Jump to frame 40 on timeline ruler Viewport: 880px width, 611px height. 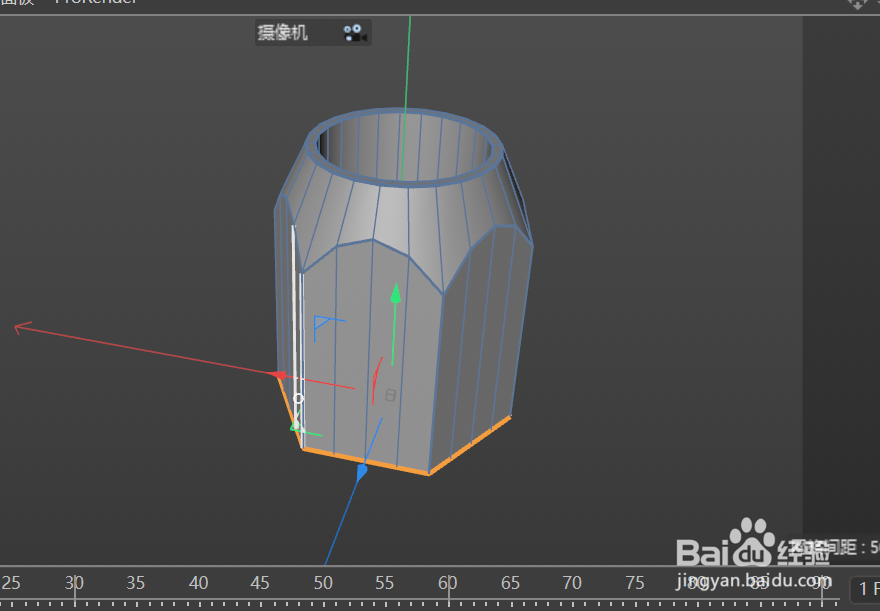click(198, 583)
